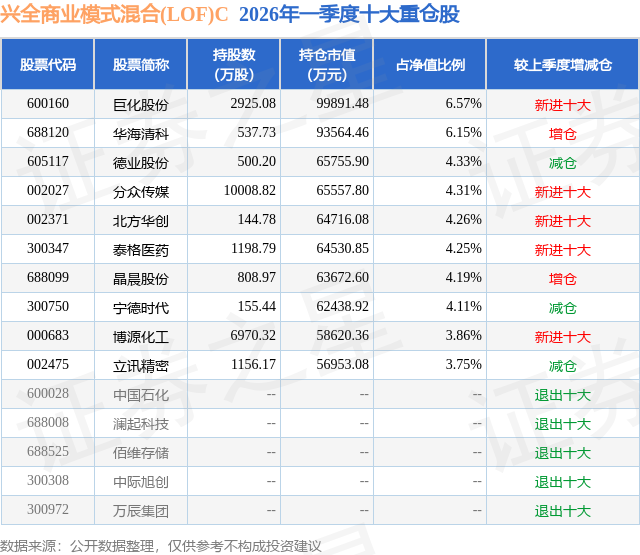The image size is (640, 555).
Task: Click the 6.57% ratio cell
Action: pos(464,104)
